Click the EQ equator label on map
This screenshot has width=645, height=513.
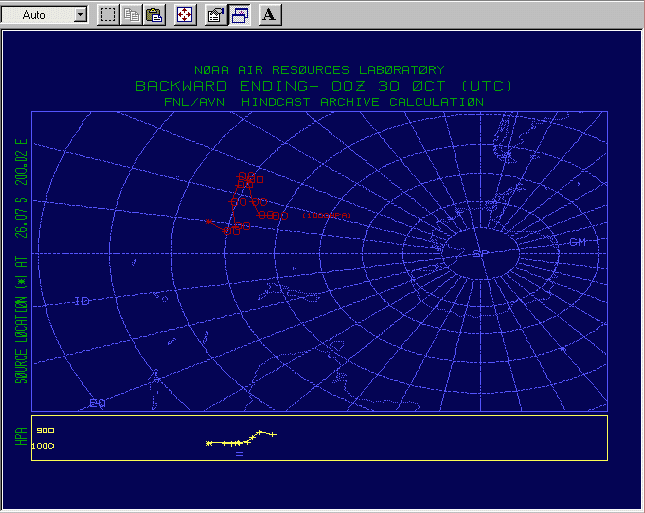[97, 403]
